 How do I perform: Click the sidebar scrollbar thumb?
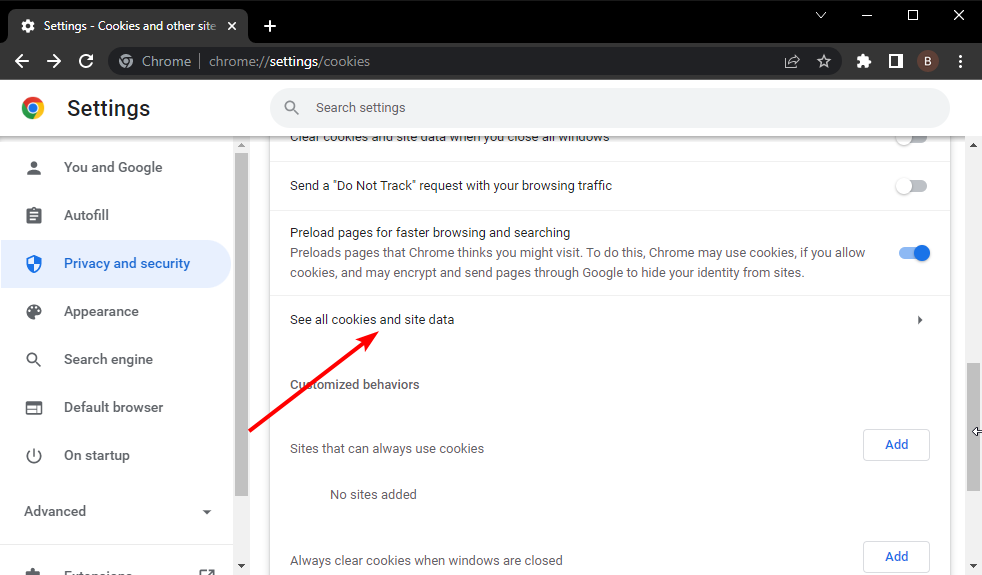tap(241, 324)
